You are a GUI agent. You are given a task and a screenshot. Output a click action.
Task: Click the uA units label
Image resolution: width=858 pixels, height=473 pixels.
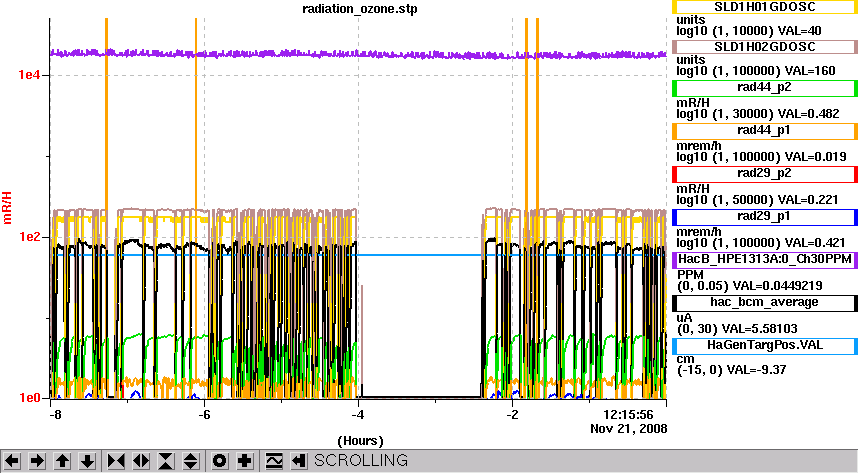[685, 318]
